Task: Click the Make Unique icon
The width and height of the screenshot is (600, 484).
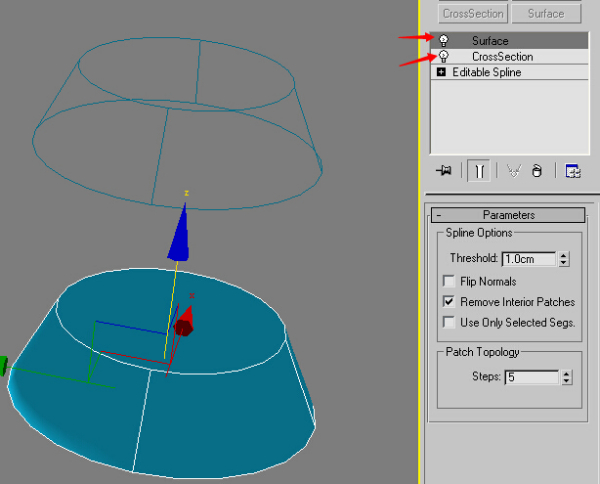Action: coord(514,171)
